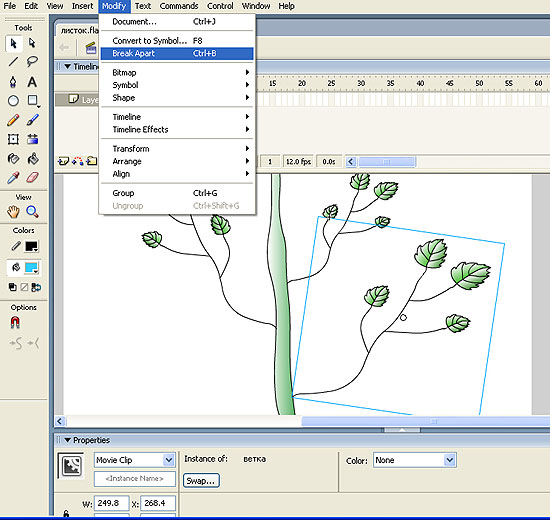The image size is (550, 520).
Task: Toggle the No Color button
Action: pos(24,287)
